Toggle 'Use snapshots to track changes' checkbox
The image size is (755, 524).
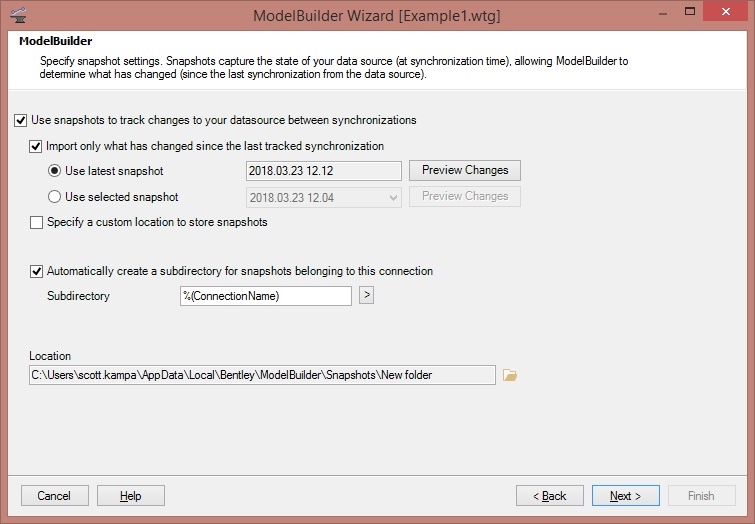coord(20,120)
